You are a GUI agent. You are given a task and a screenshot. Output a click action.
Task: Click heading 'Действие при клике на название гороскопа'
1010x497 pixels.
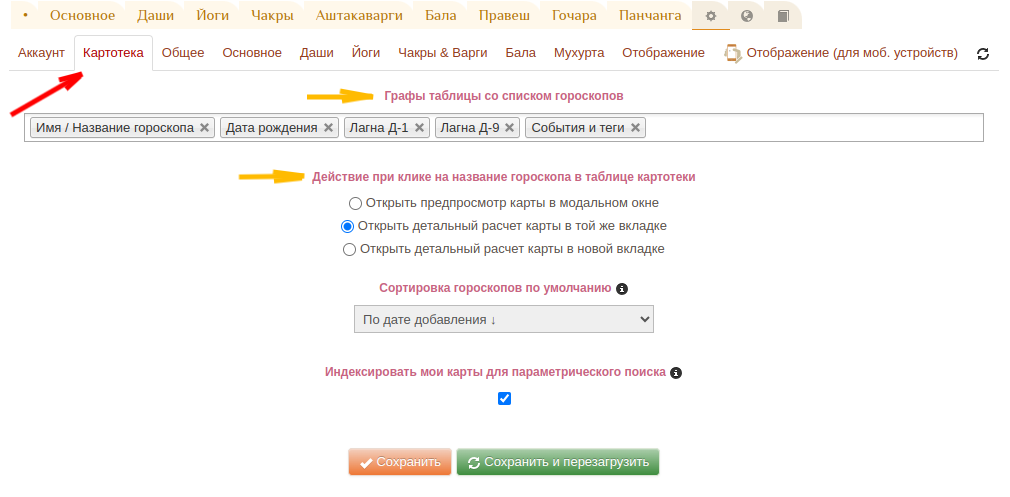coord(504,177)
